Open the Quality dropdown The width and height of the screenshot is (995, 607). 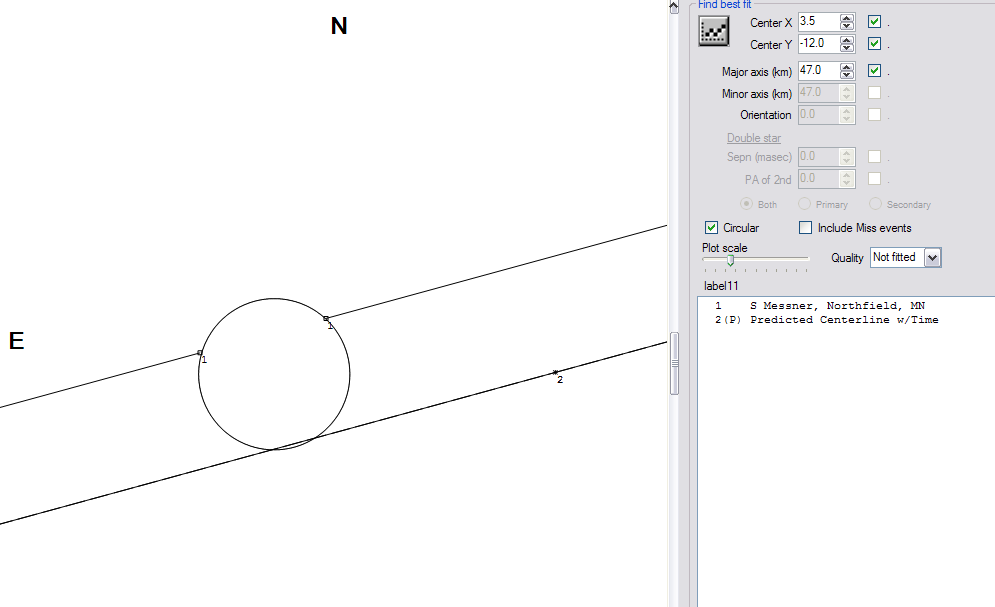pos(932,258)
